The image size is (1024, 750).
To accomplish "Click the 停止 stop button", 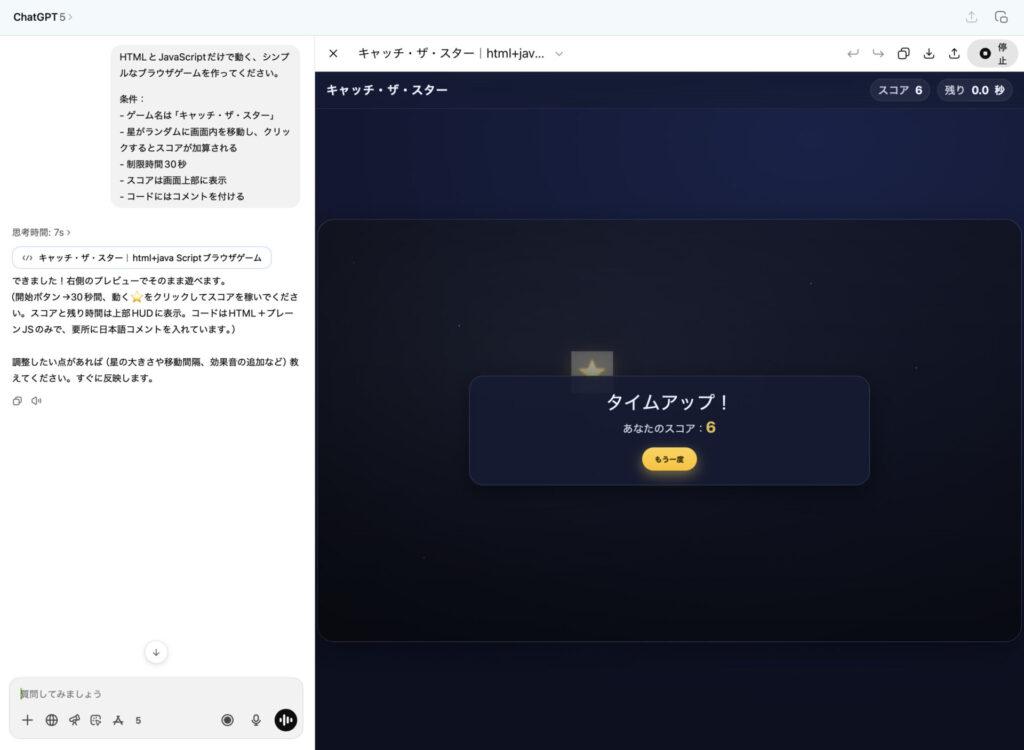I will [x=993, y=54].
